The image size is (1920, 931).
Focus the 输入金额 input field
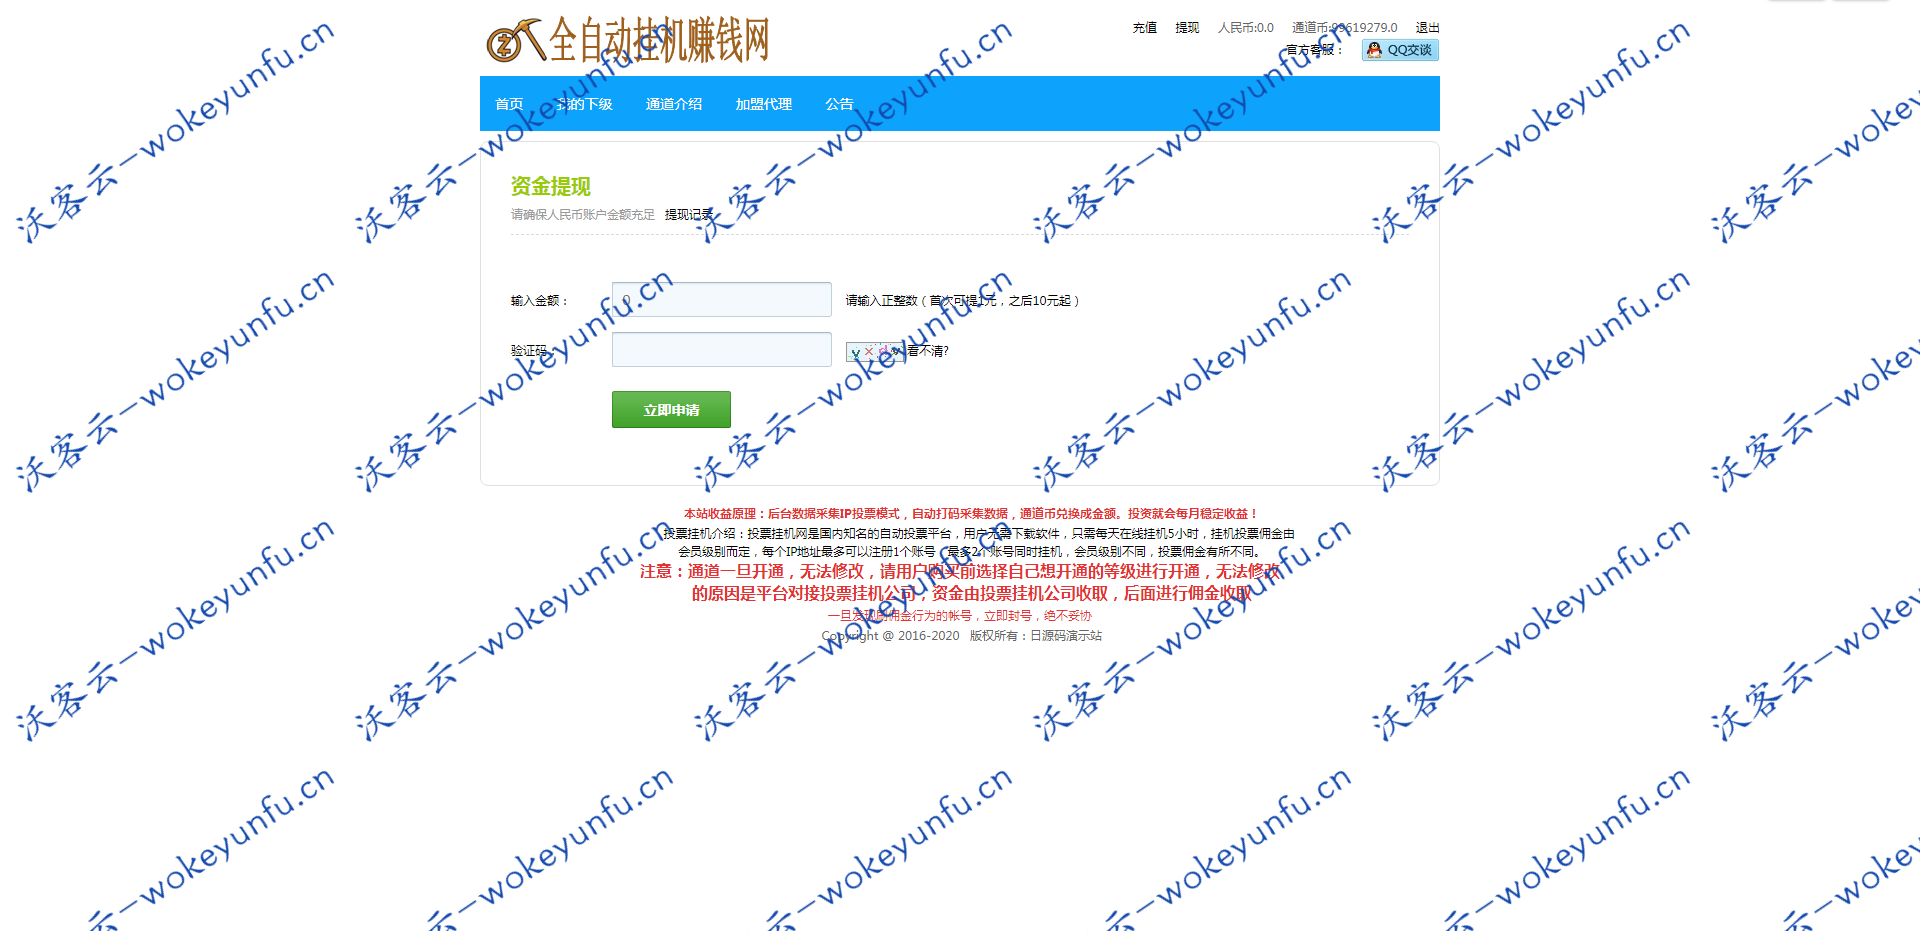click(x=722, y=300)
